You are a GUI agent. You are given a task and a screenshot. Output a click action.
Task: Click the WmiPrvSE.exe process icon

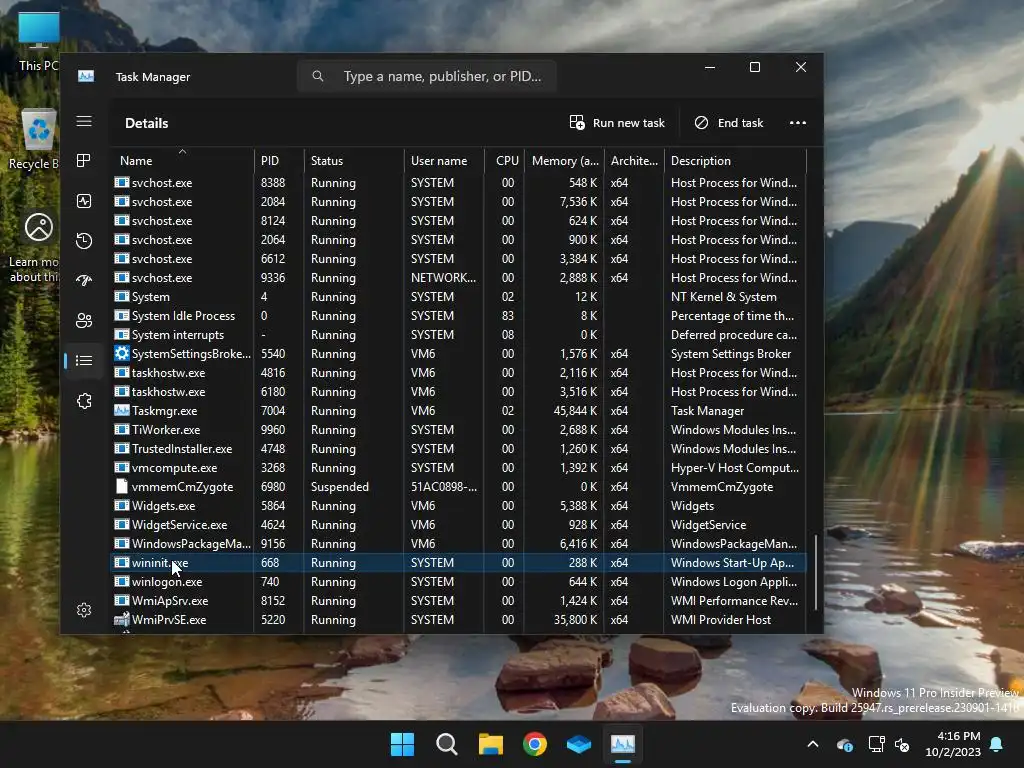pos(121,619)
